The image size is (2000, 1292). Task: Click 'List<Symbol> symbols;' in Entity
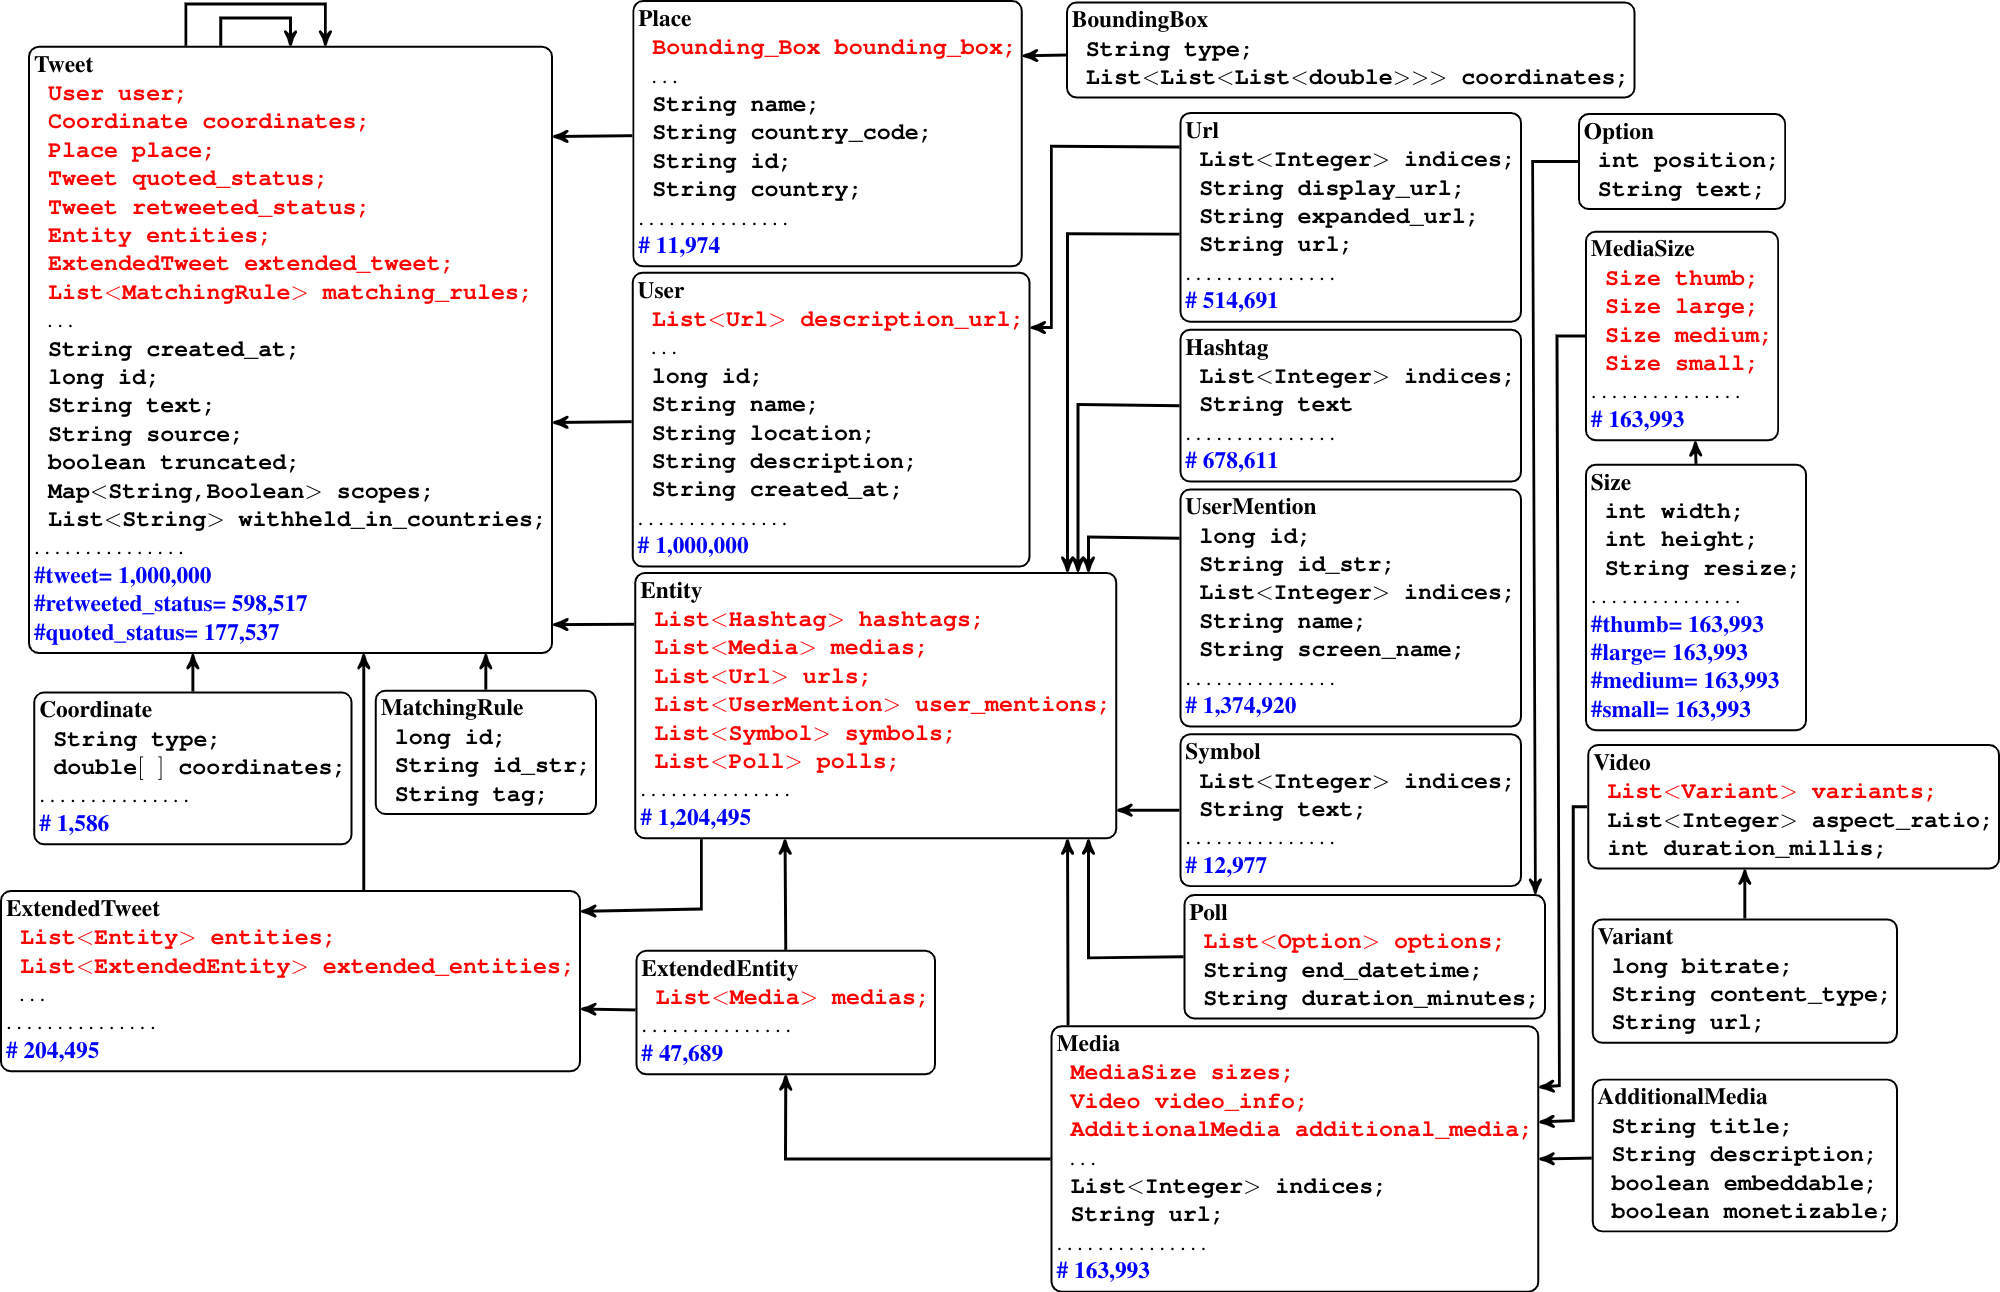pos(803,734)
